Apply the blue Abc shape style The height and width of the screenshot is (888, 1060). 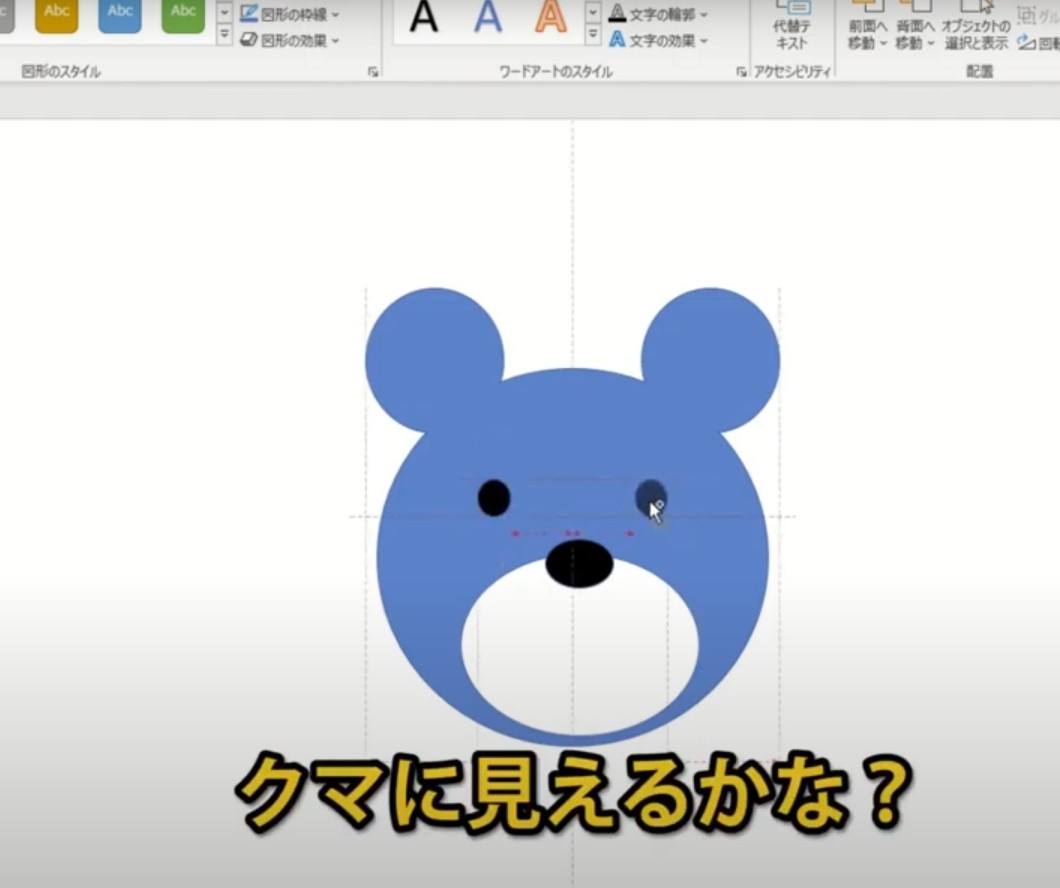119,14
